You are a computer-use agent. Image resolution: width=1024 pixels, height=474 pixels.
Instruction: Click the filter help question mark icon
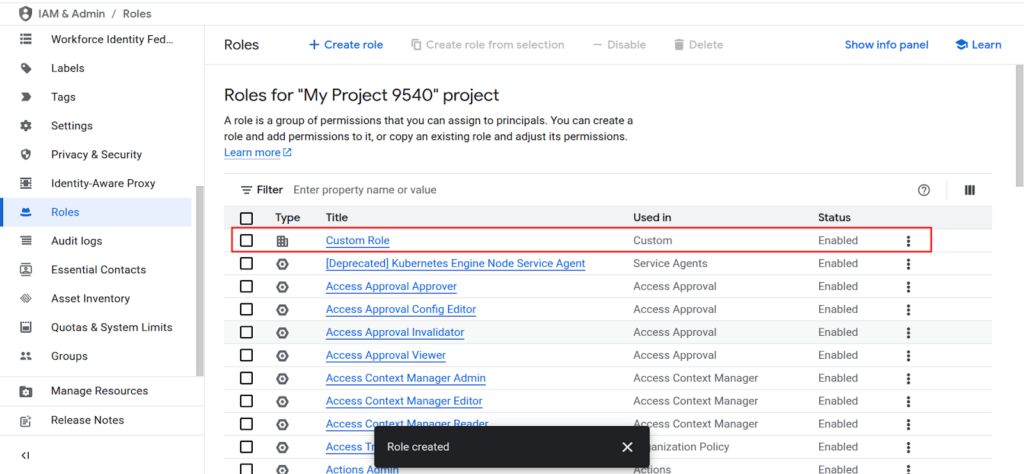(x=923, y=190)
